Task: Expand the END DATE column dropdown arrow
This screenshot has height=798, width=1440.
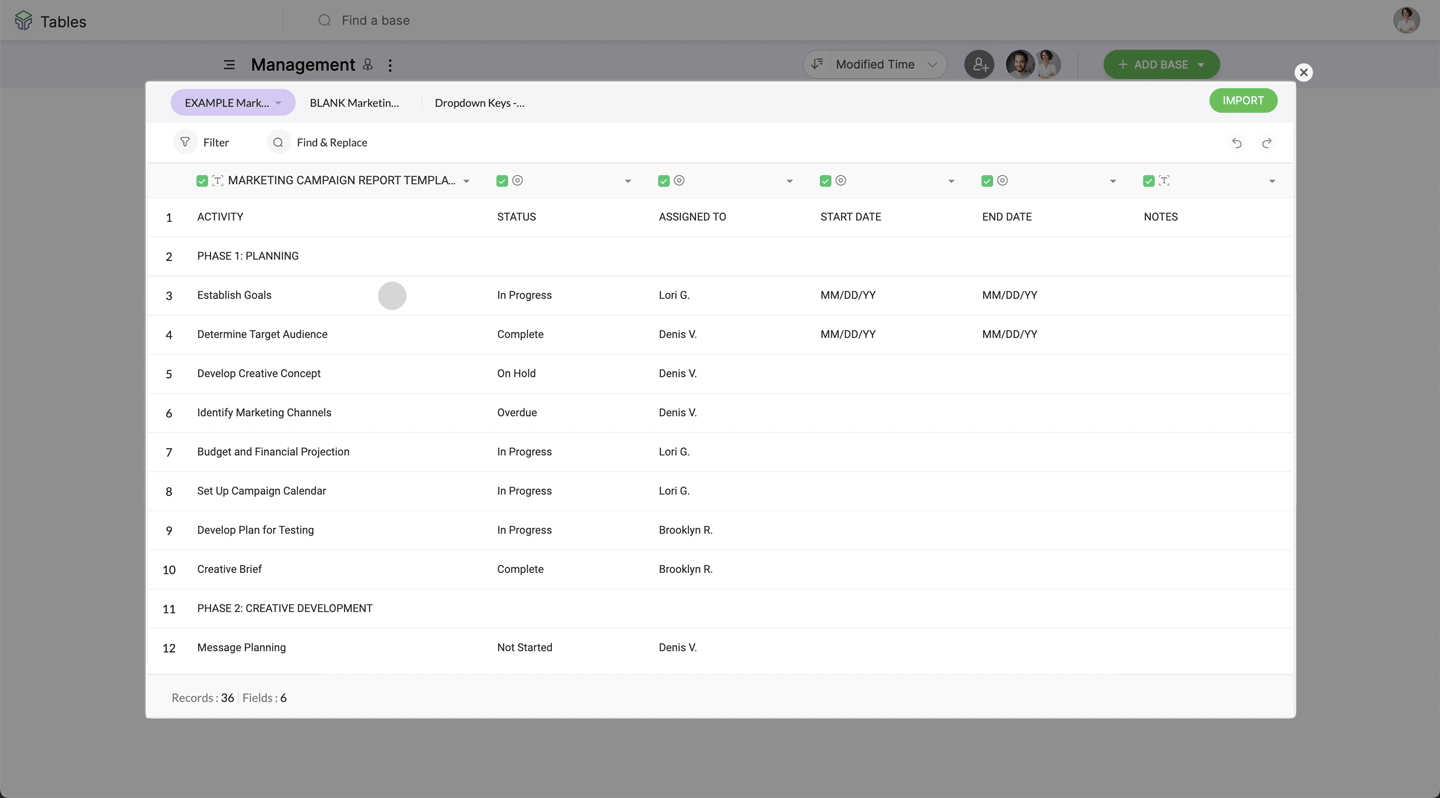Action: click(1113, 182)
